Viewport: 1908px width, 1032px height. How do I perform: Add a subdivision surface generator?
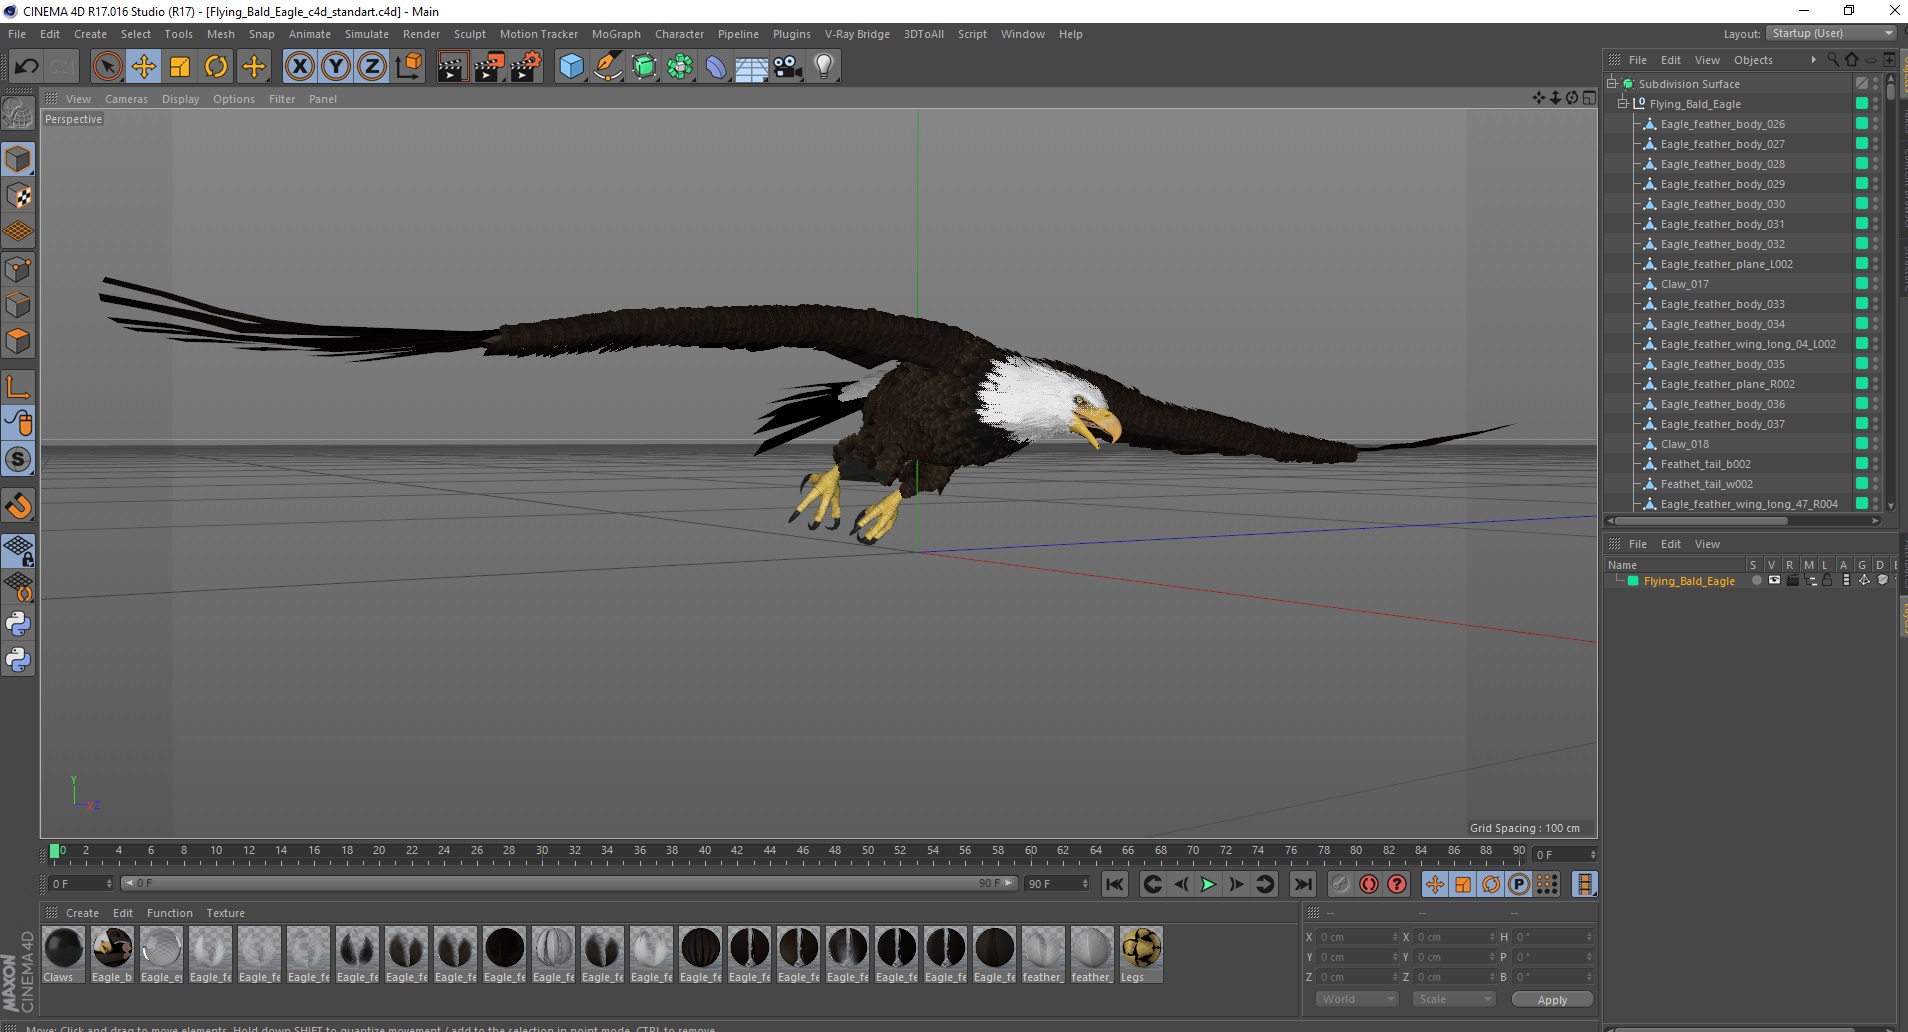pyautogui.click(x=645, y=67)
